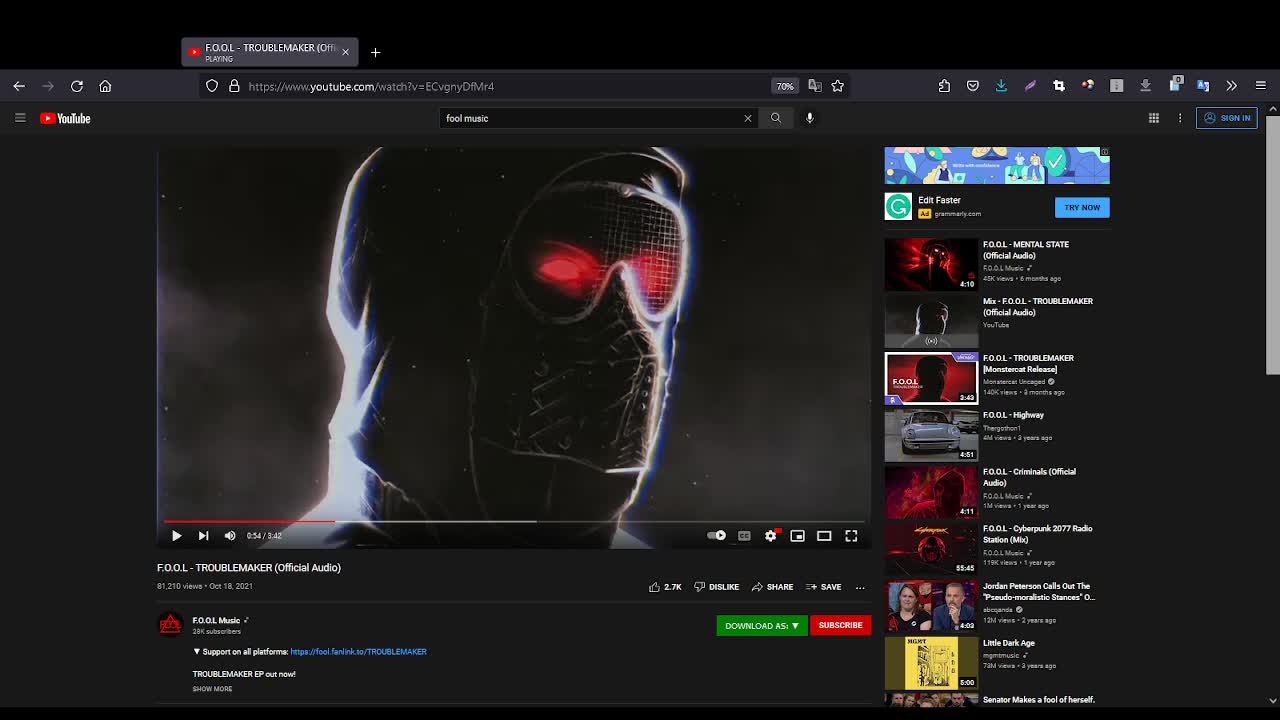Reset the 70% zoom level
Screen dimensions: 1280x720
pyautogui.click(x=785, y=86)
